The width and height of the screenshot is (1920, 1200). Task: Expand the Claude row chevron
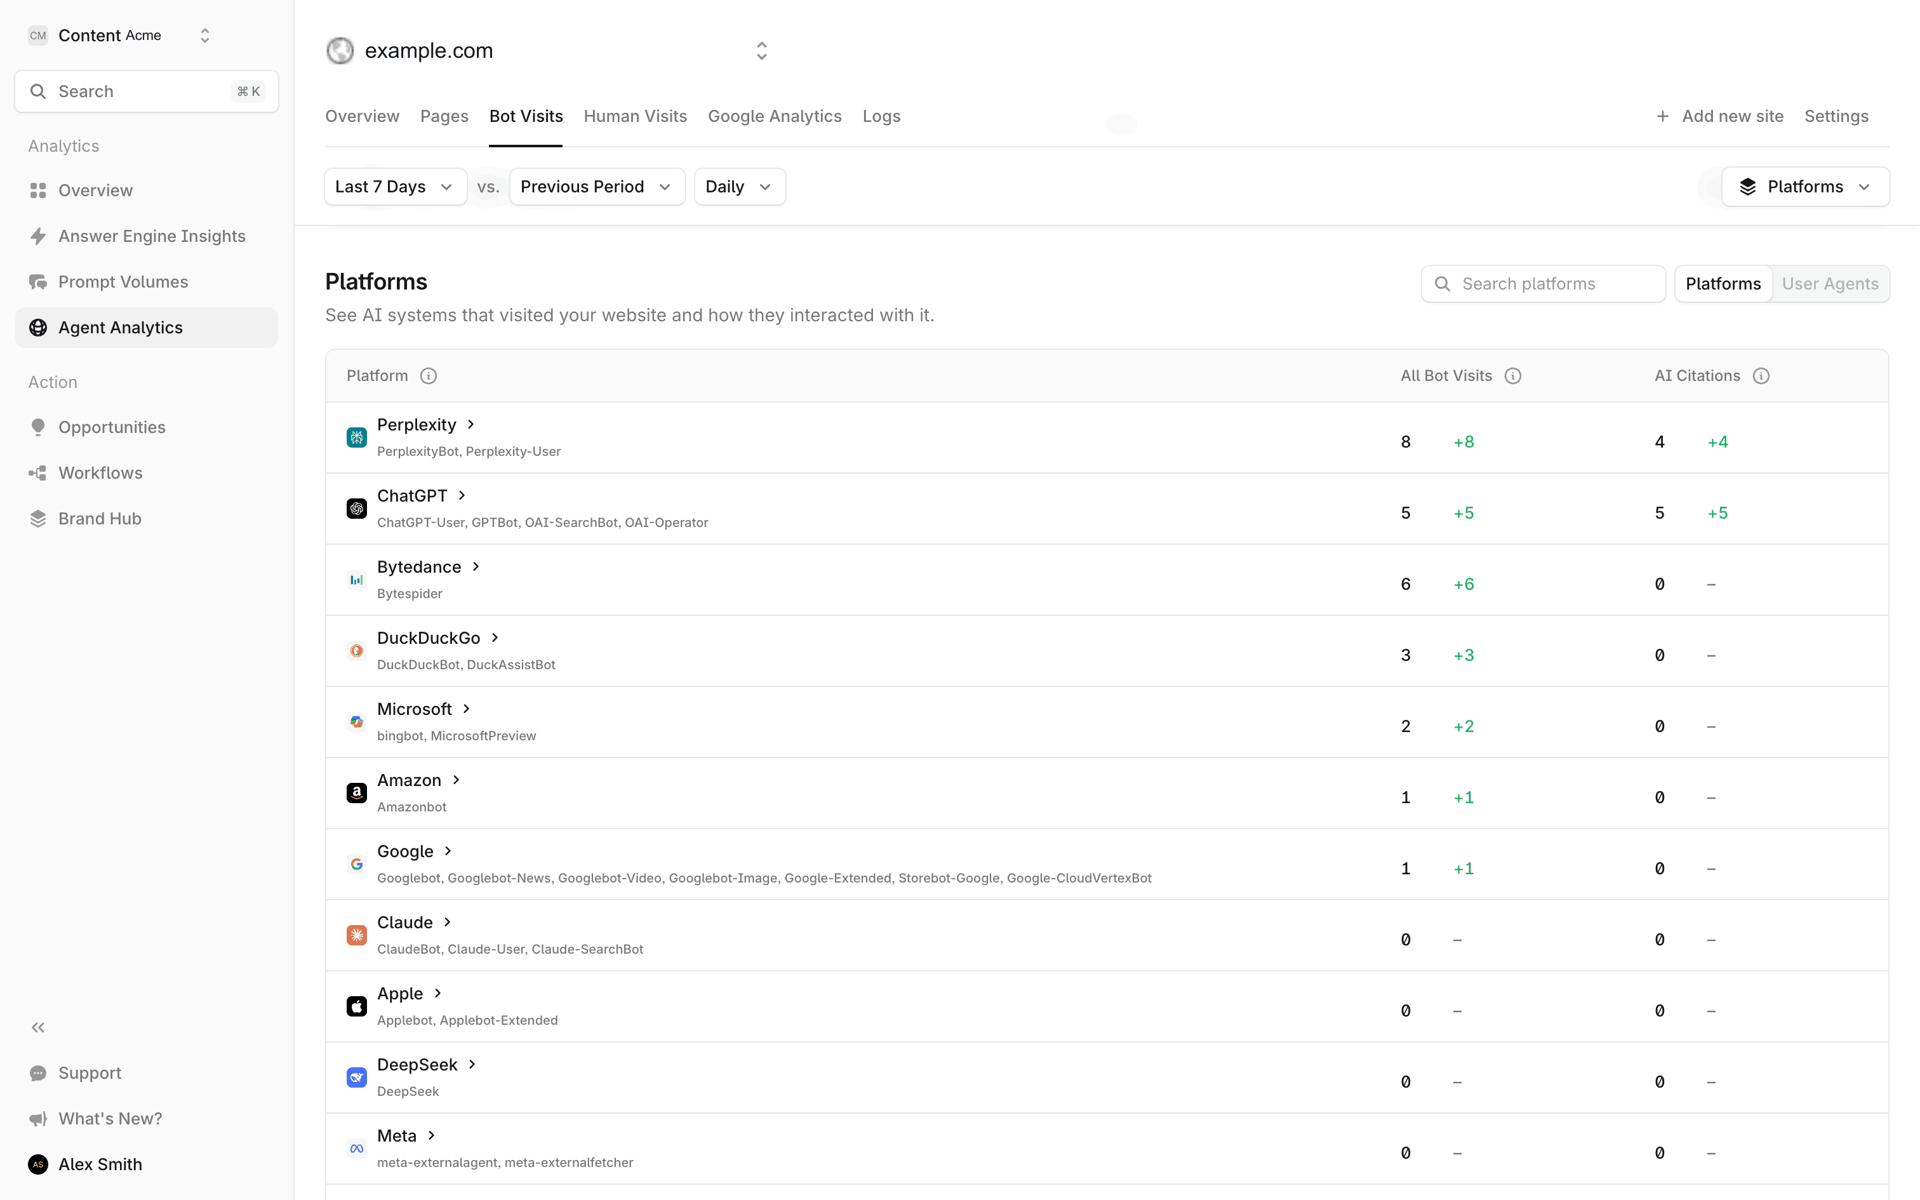448,922
